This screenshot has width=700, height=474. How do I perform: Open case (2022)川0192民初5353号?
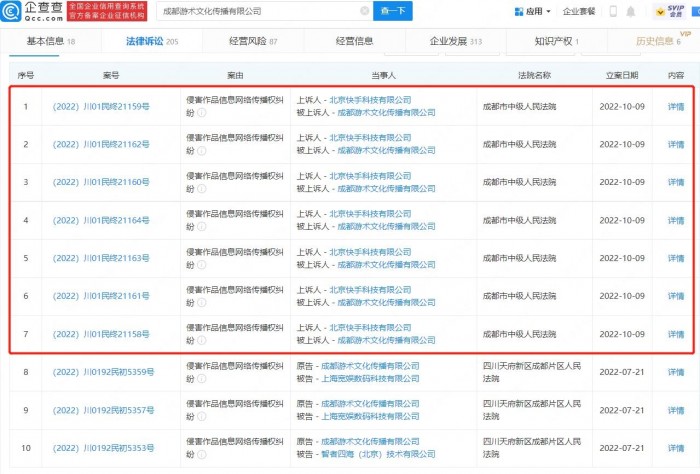[103, 448]
